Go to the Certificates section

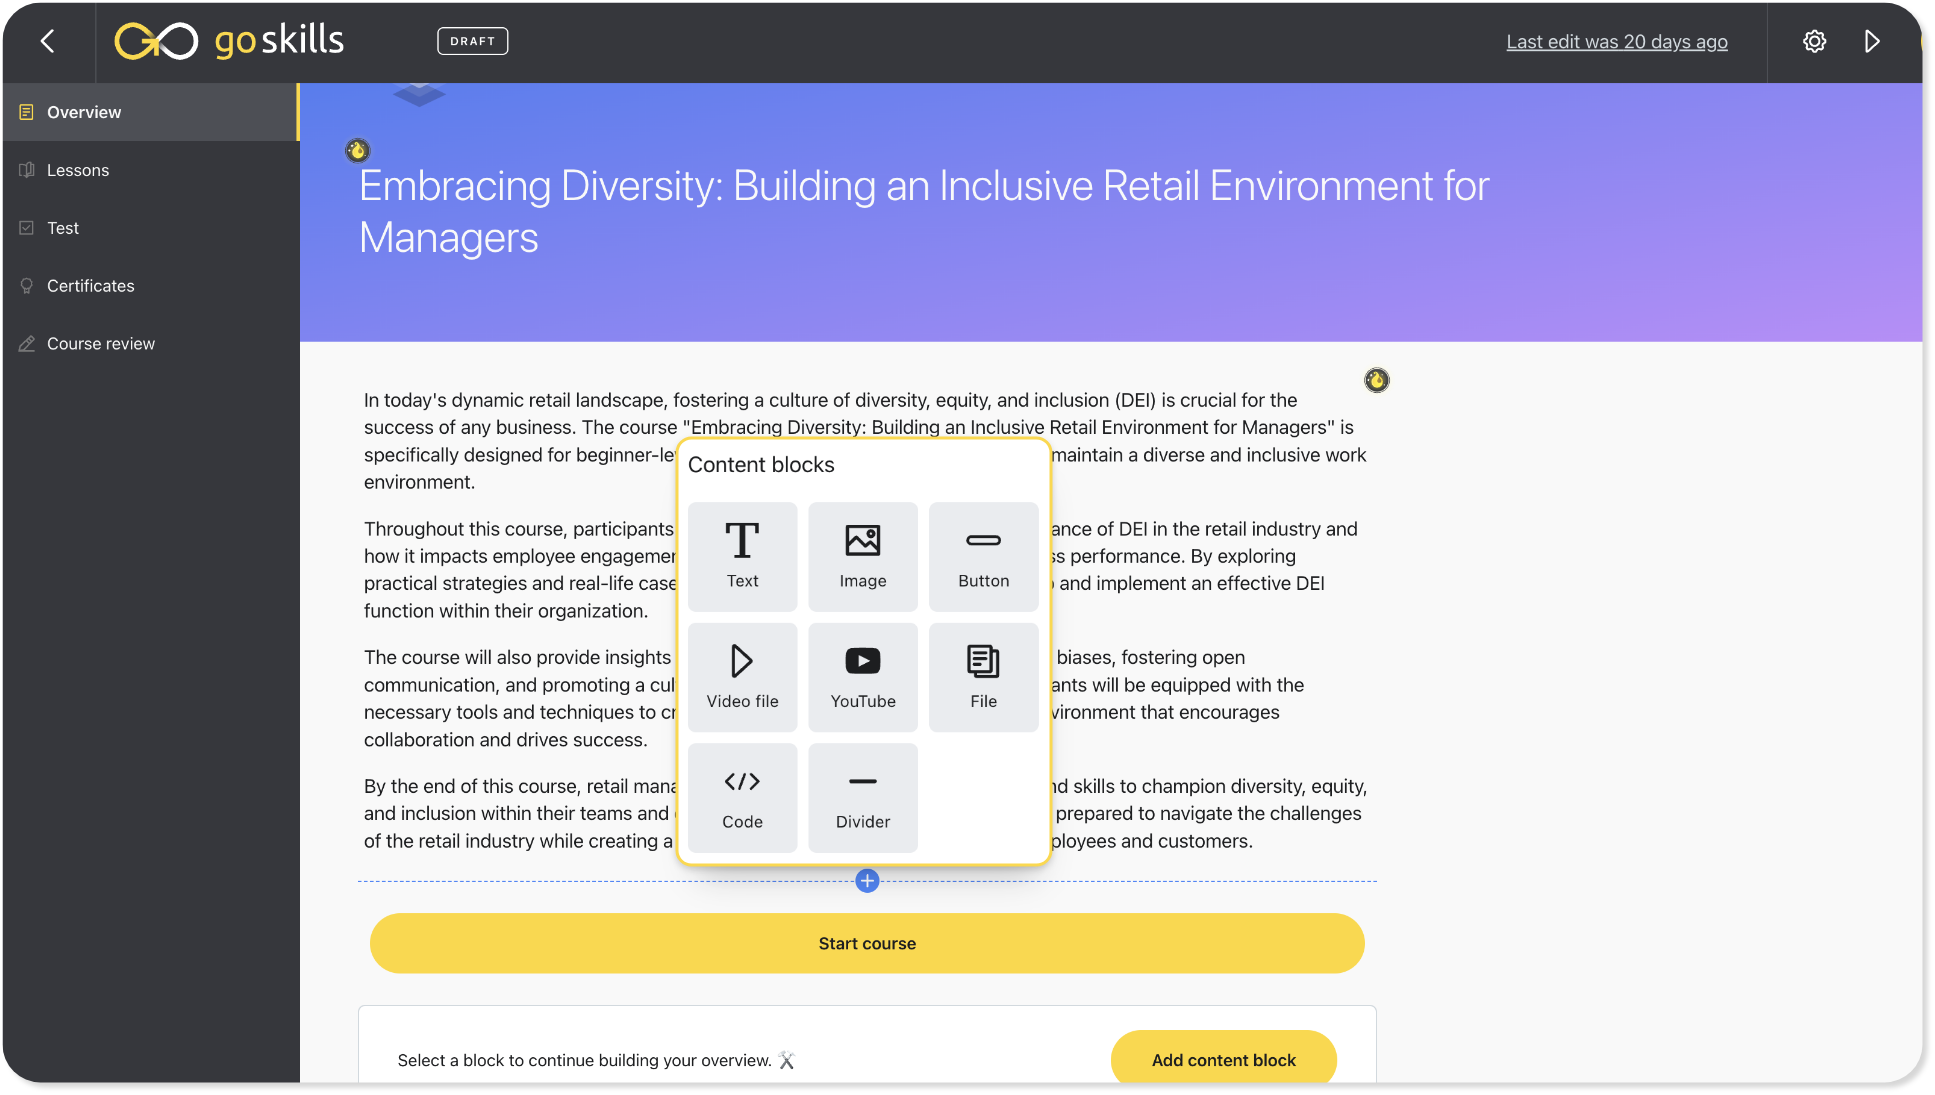coord(90,285)
